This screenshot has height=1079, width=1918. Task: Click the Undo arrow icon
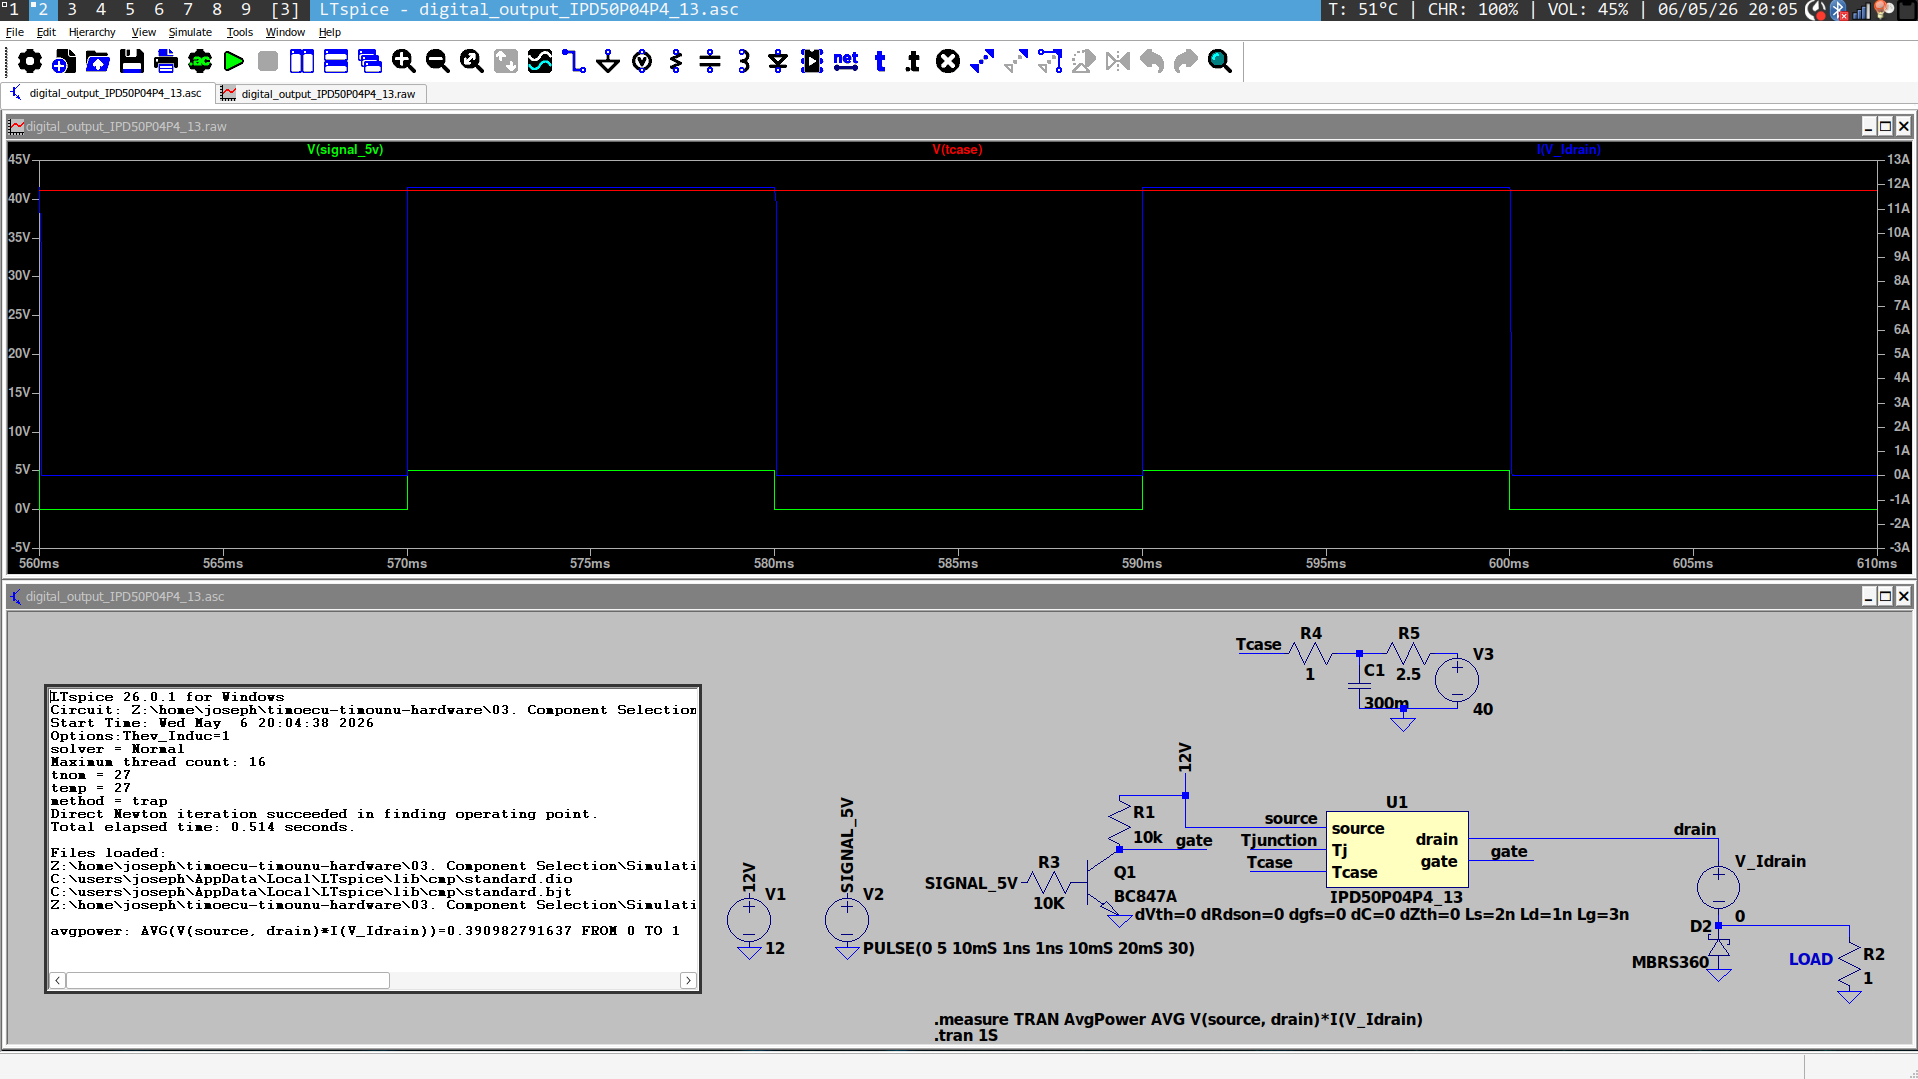coord(1152,62)
